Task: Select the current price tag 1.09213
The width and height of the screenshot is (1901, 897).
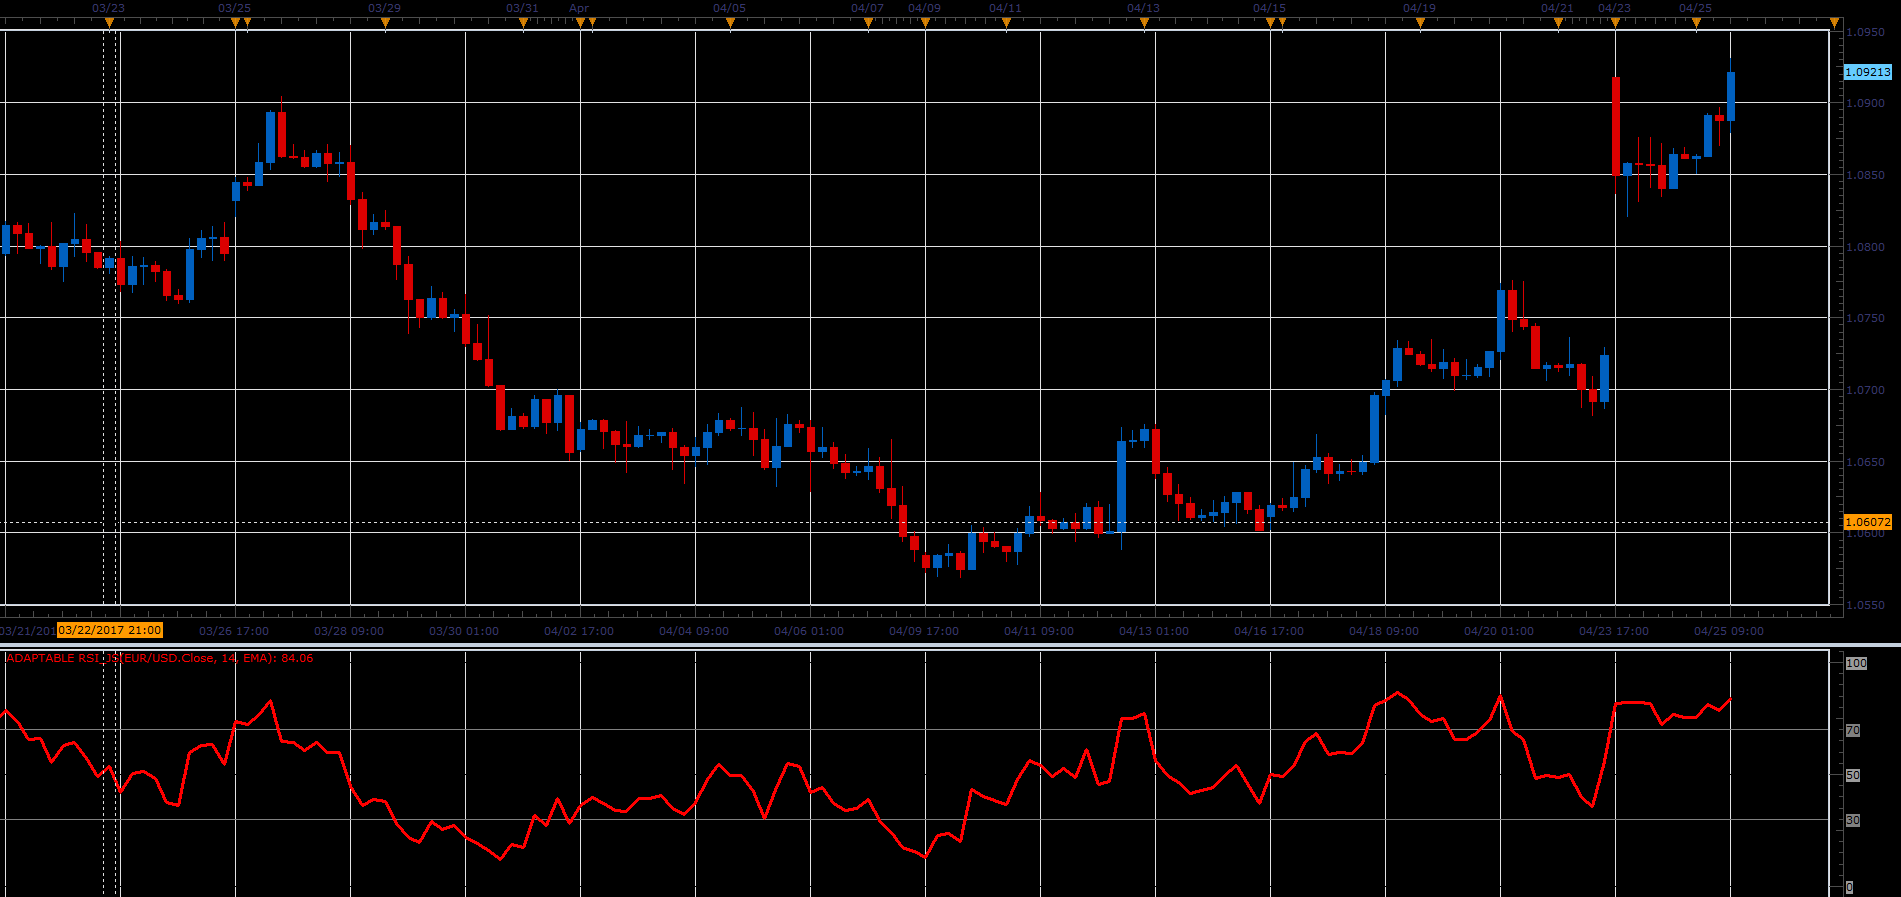Action: [x=1867, y=72]
